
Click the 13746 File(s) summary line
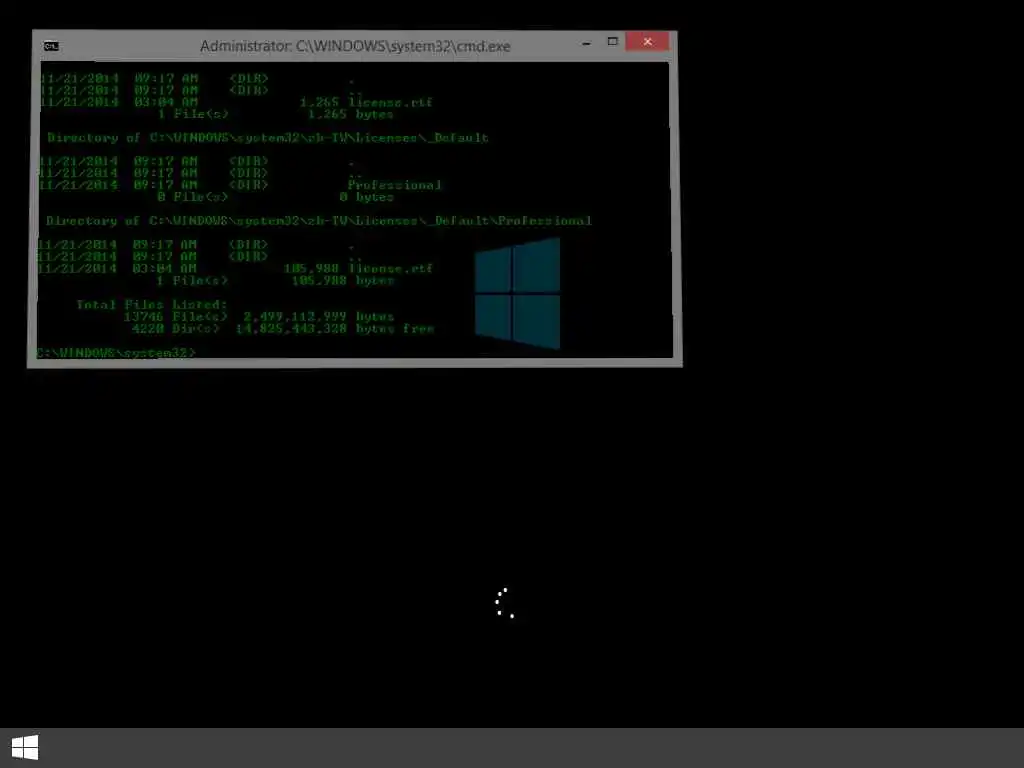pos(259,317)
